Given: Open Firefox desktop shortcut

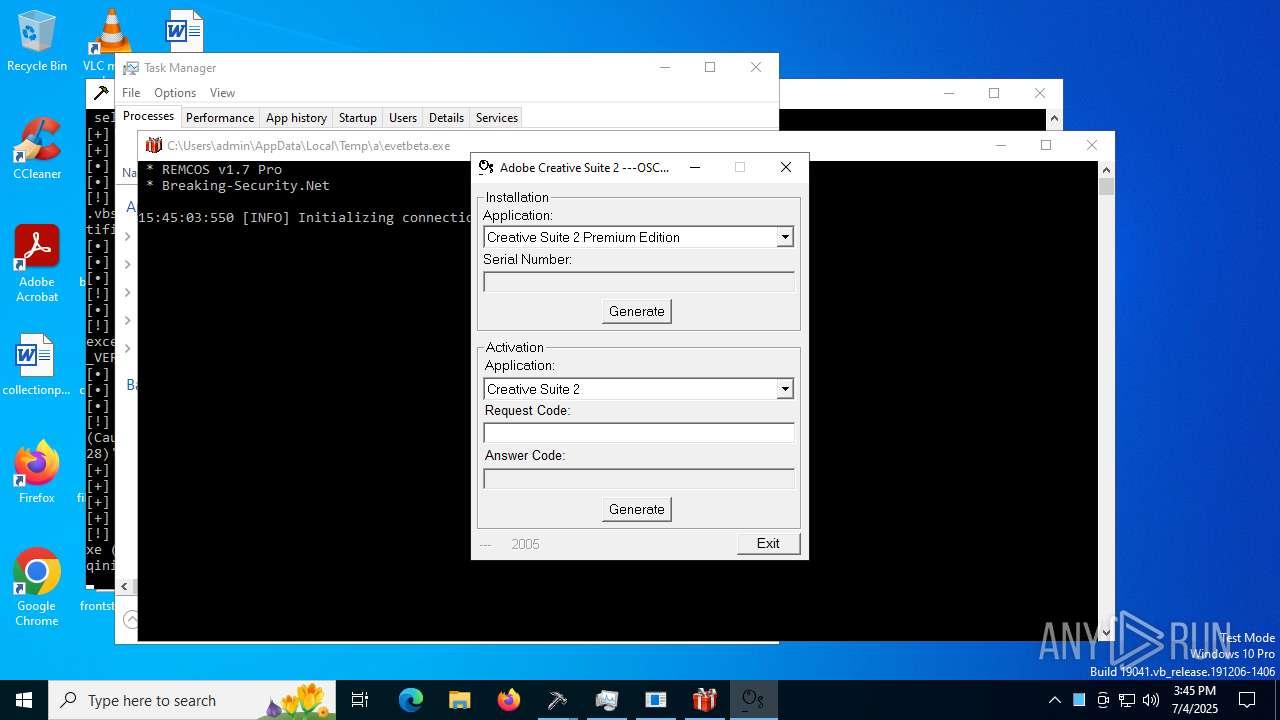Looking at the screenshot, I should tap(37, 473).
